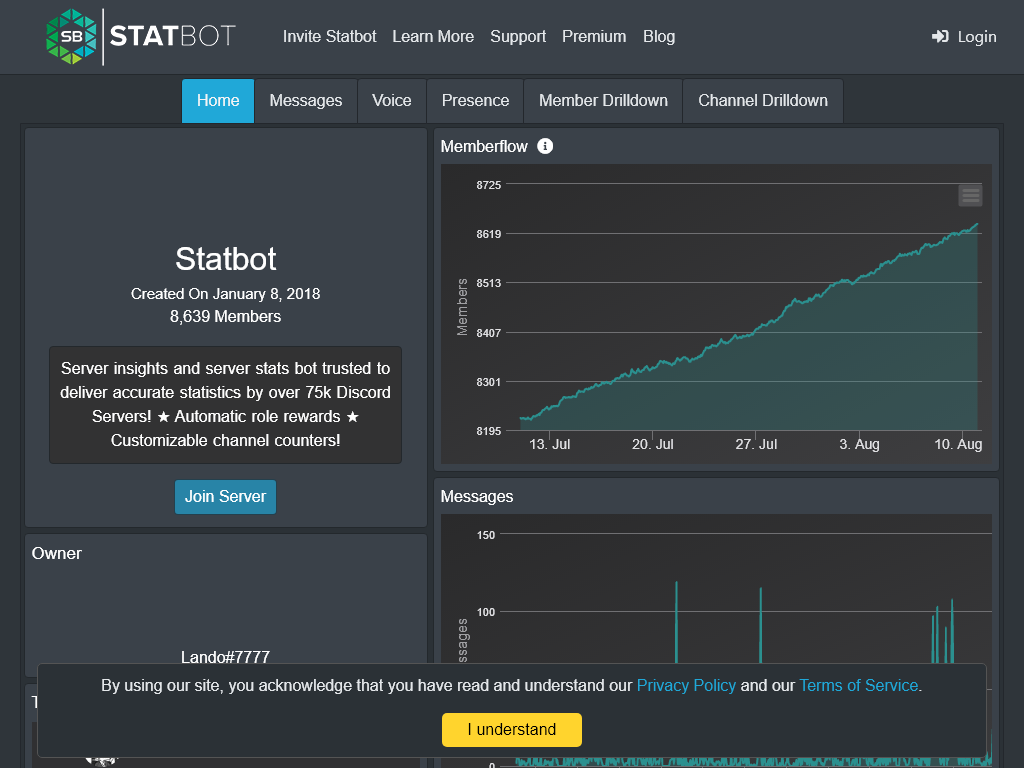
Task: Switch to the Channel Drilldown tab
Action: point(762,100)
